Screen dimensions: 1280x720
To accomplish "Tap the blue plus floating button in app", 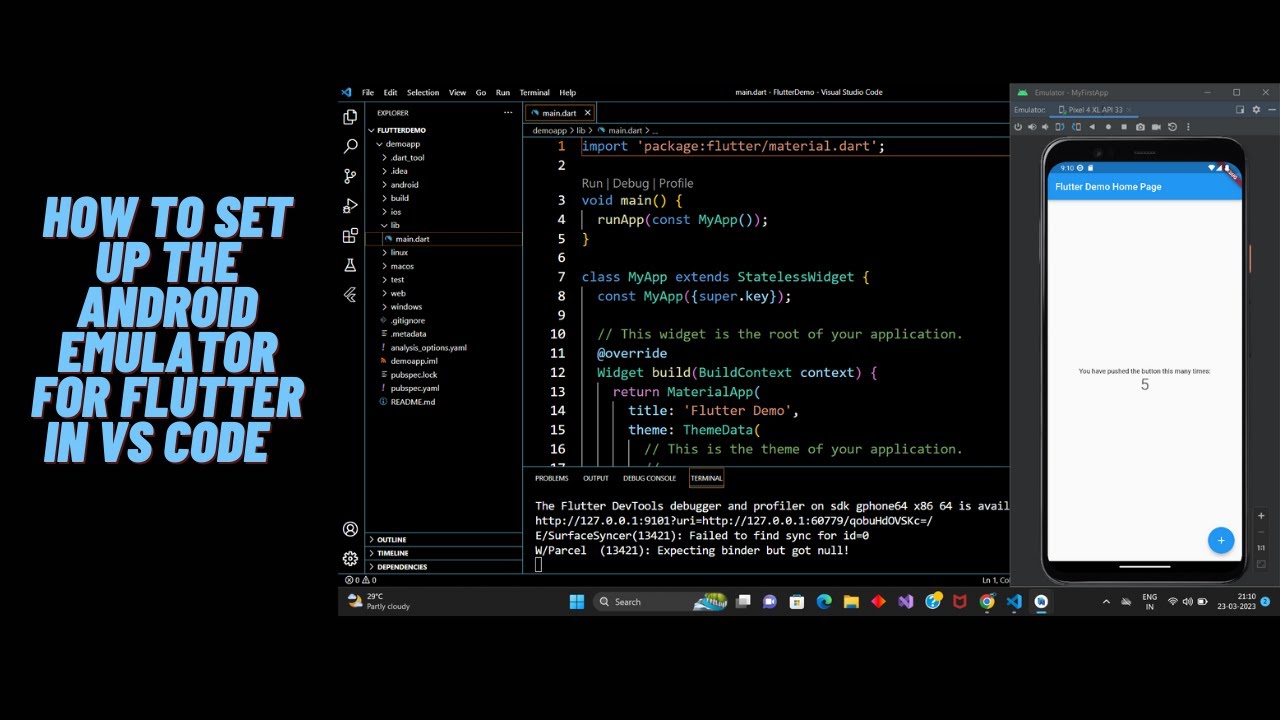I will tap(1220, 540).
